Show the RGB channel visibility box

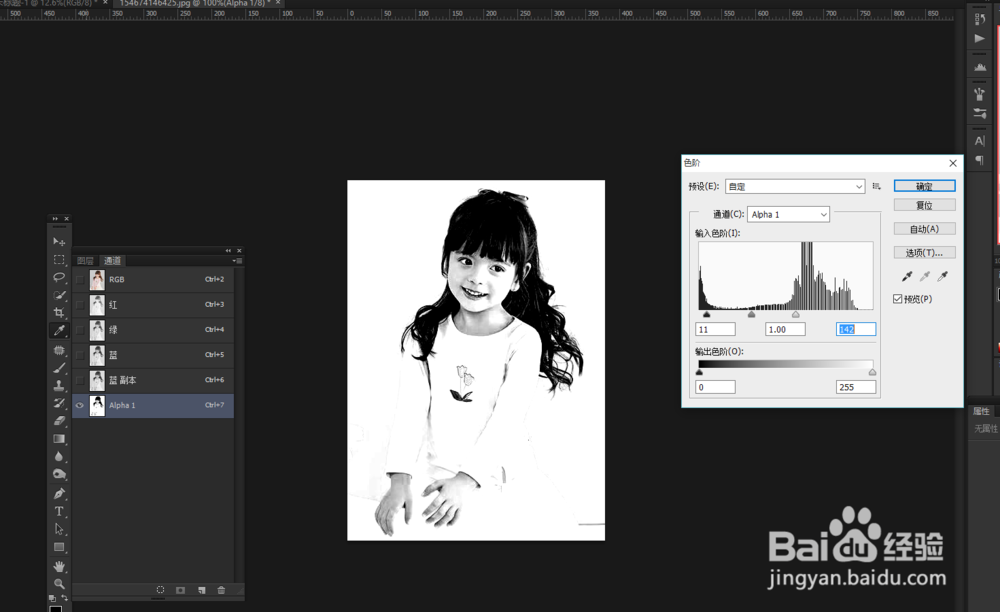(x=80, y=279)
